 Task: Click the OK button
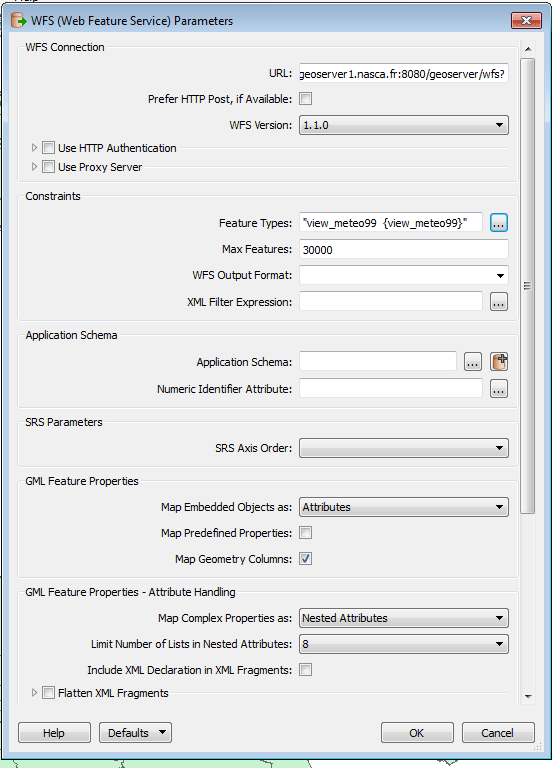click(417, 733)
